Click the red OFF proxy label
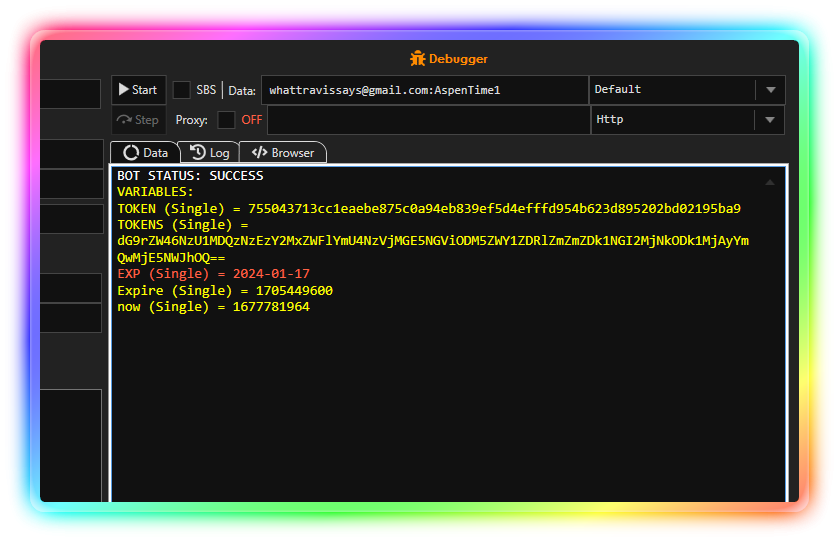 251,120
